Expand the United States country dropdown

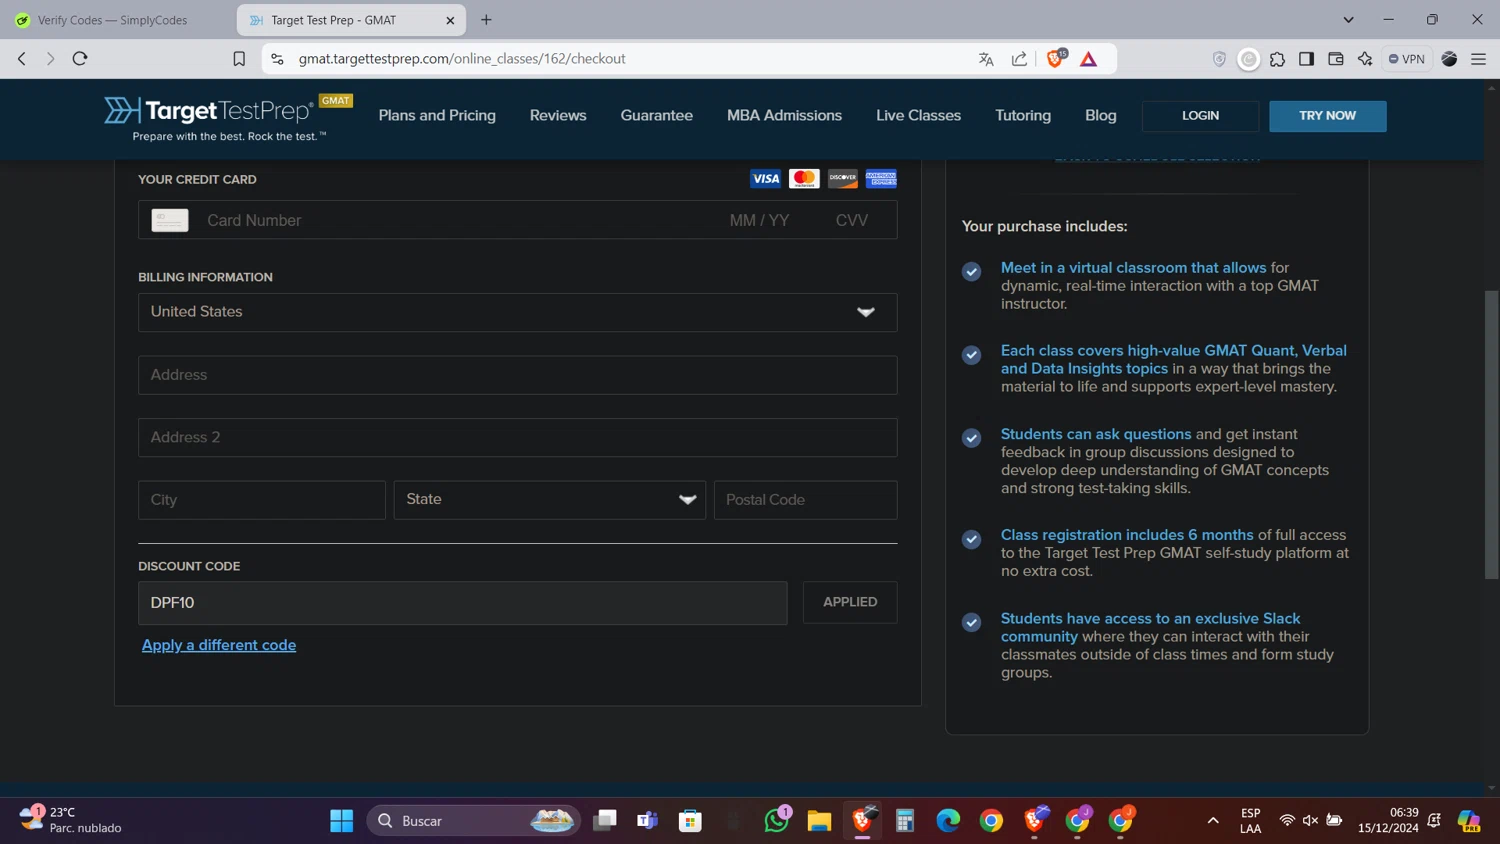coord(518,312)
